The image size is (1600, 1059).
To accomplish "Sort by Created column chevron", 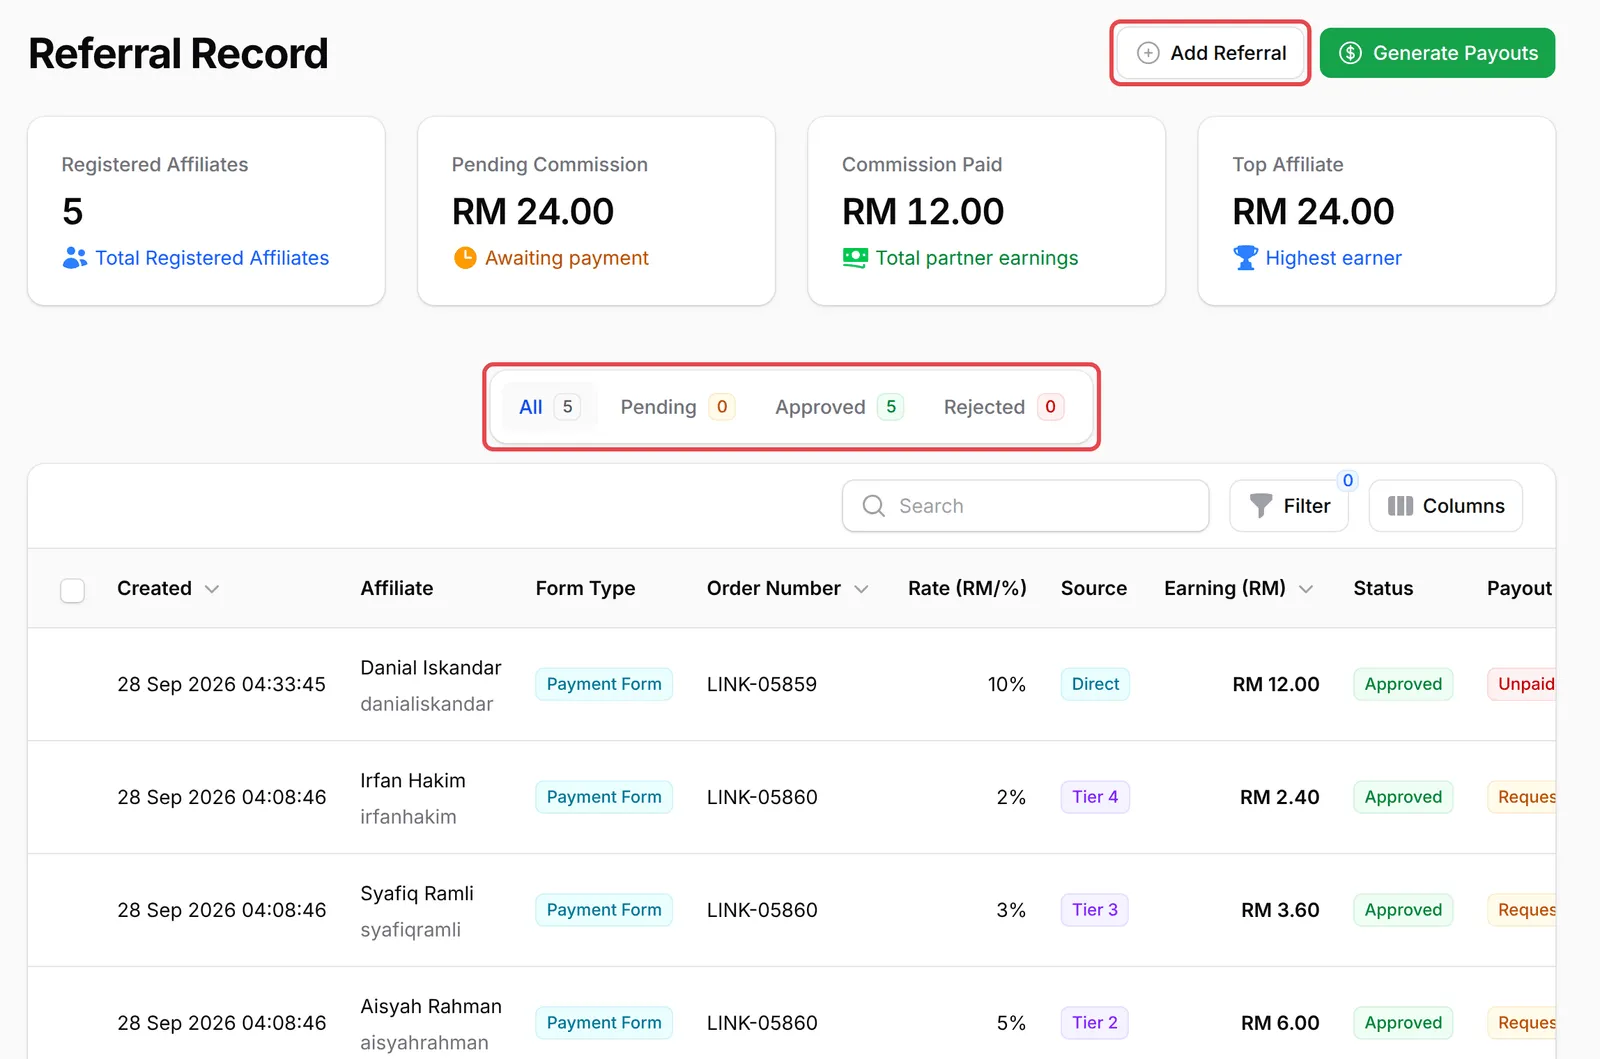I will click(x=212, y=589).
